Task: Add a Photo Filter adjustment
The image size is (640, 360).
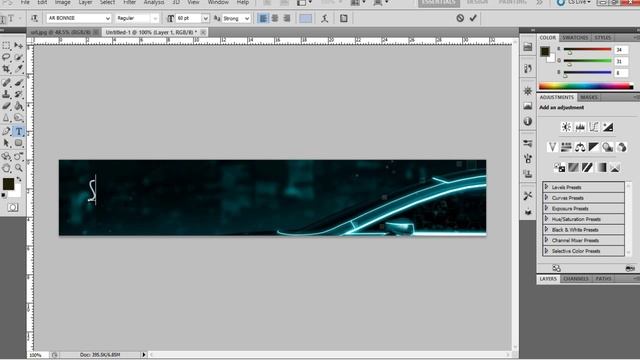Action: click(608, 147)
